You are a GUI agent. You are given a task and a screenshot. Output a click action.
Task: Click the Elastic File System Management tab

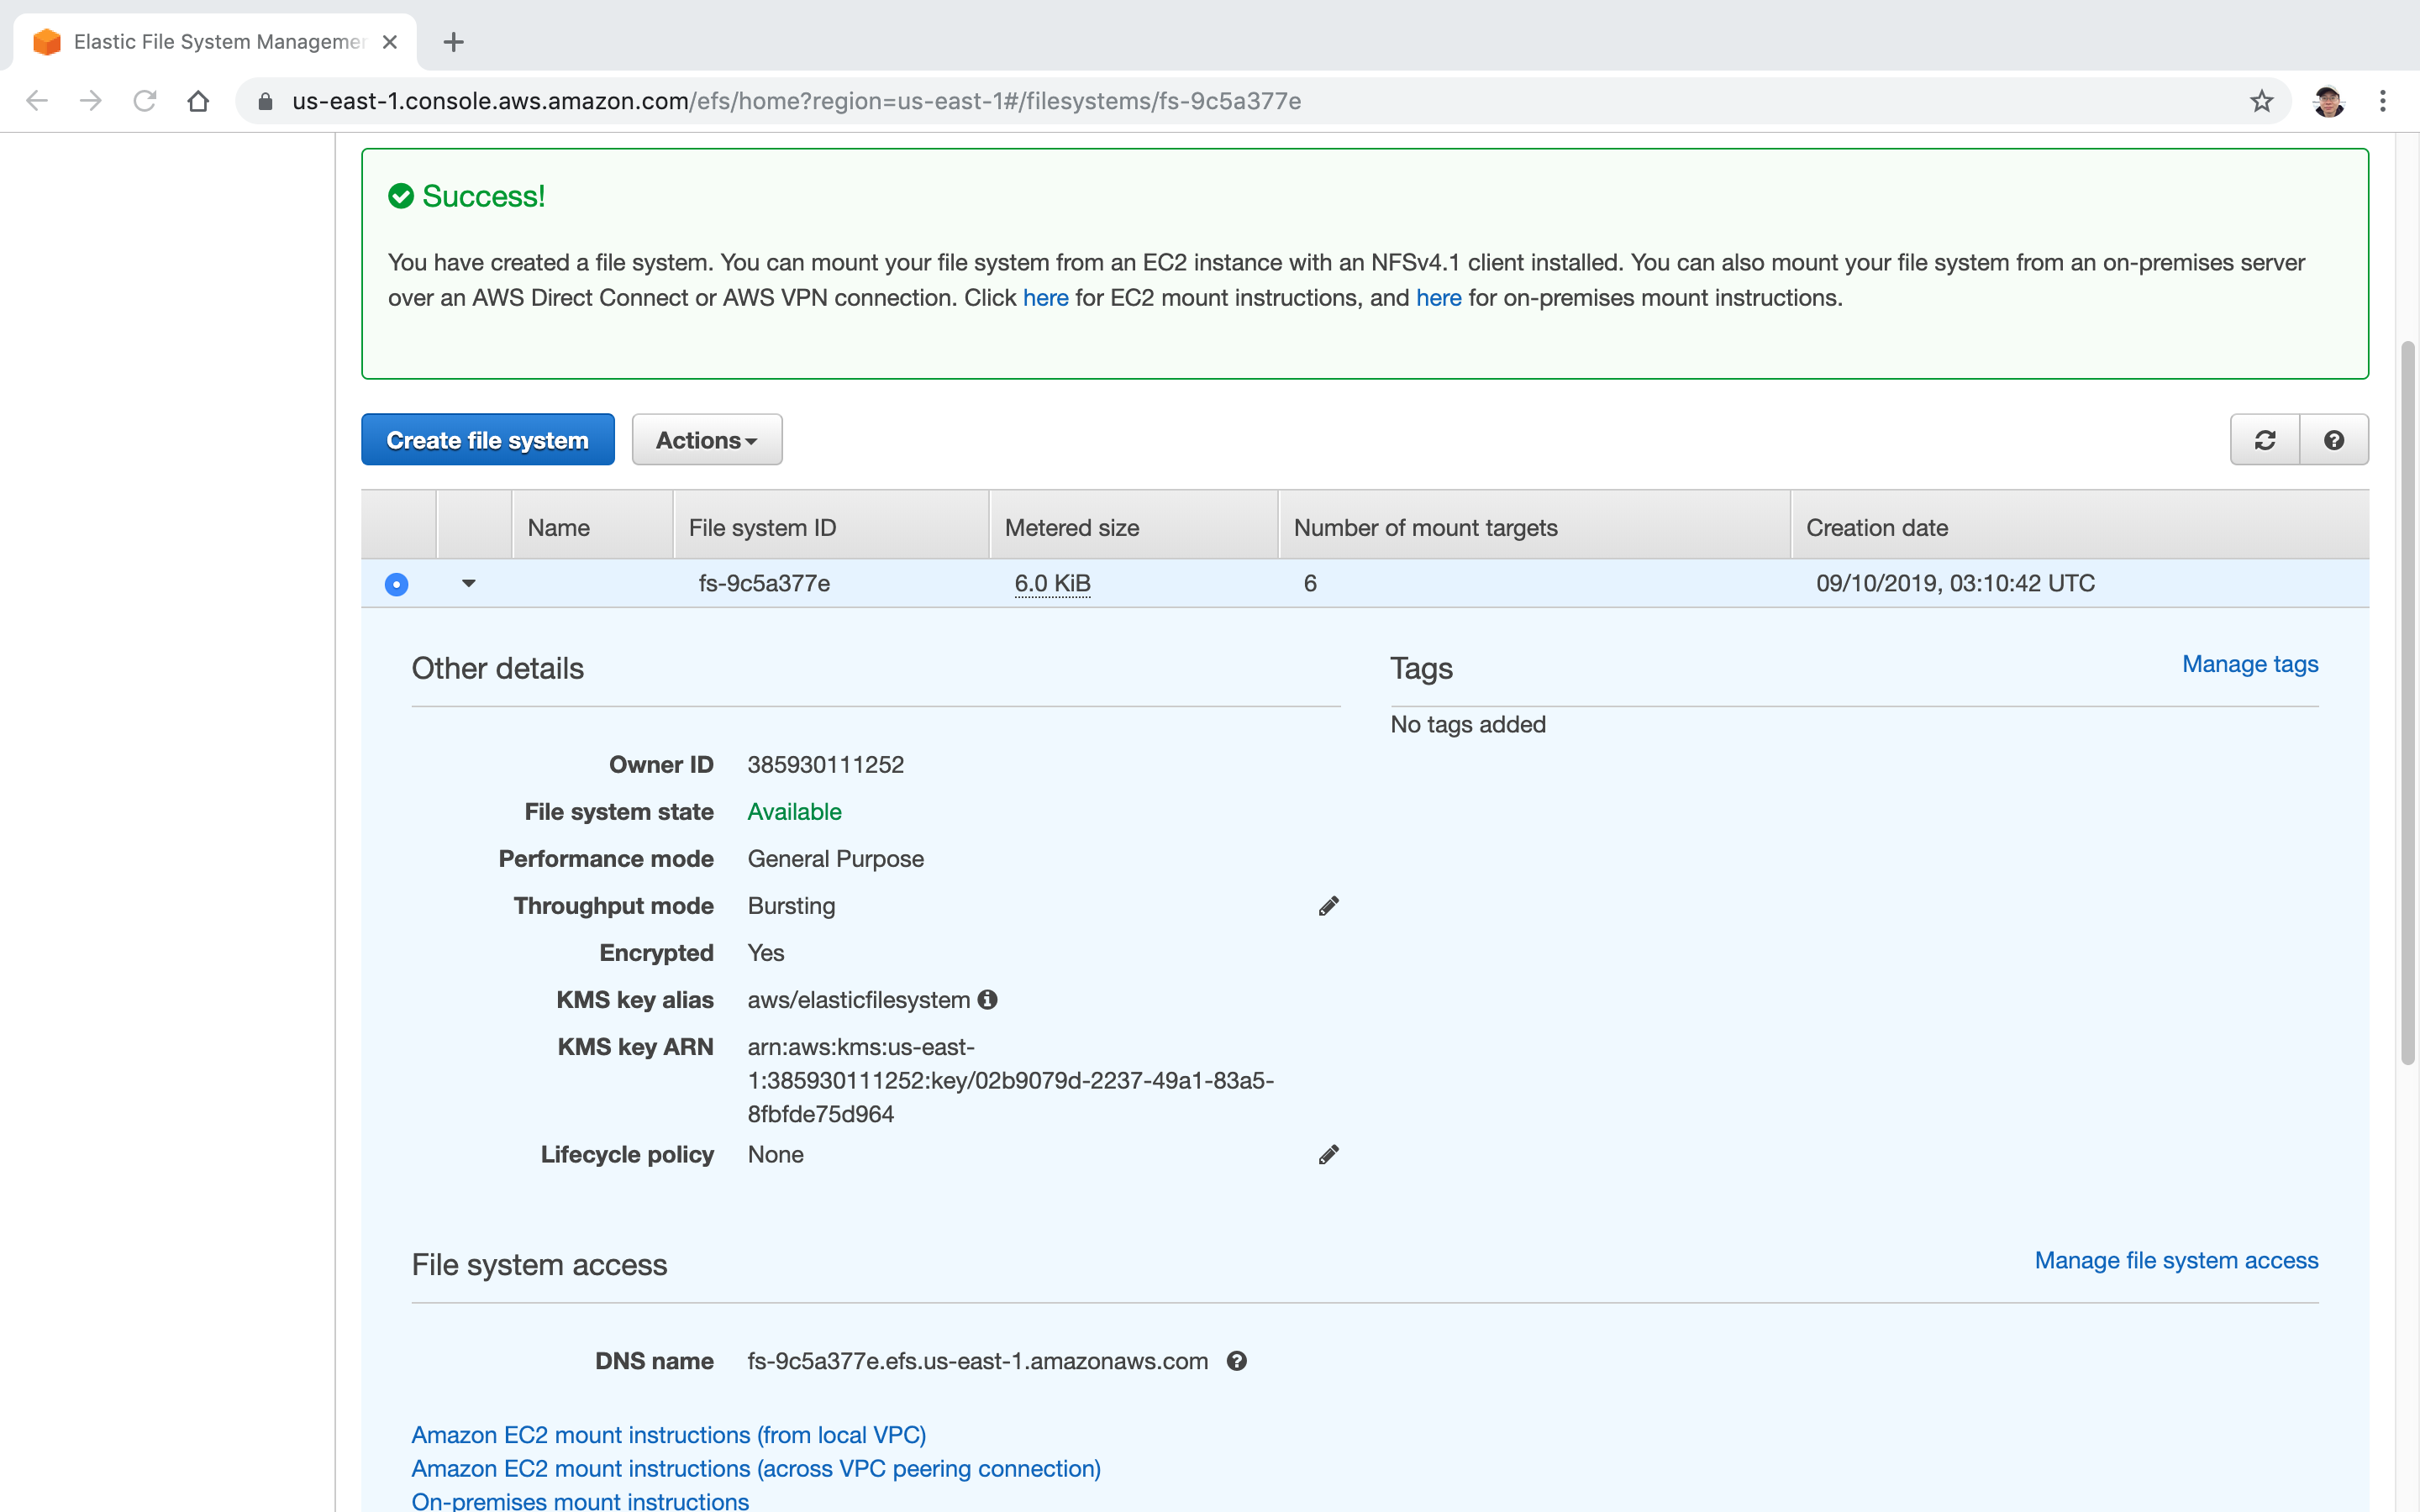(216, 42)
